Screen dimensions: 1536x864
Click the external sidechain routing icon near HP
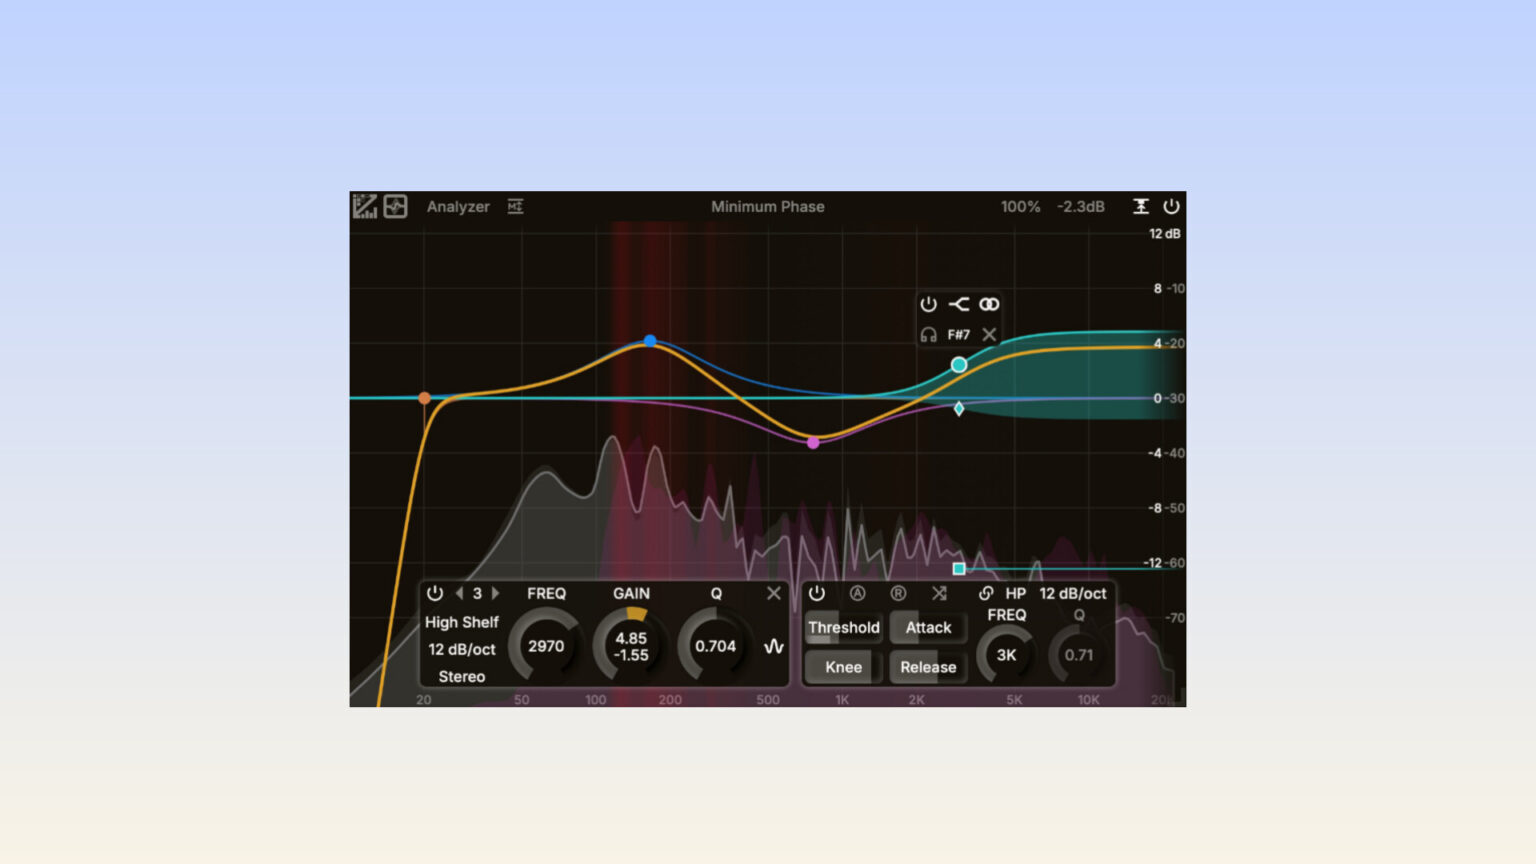pyautogui.click(x=986, y=593)
